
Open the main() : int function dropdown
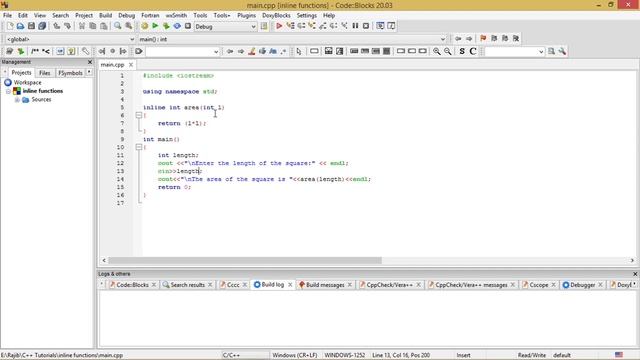pyautogui.click(x=292, y=39)
